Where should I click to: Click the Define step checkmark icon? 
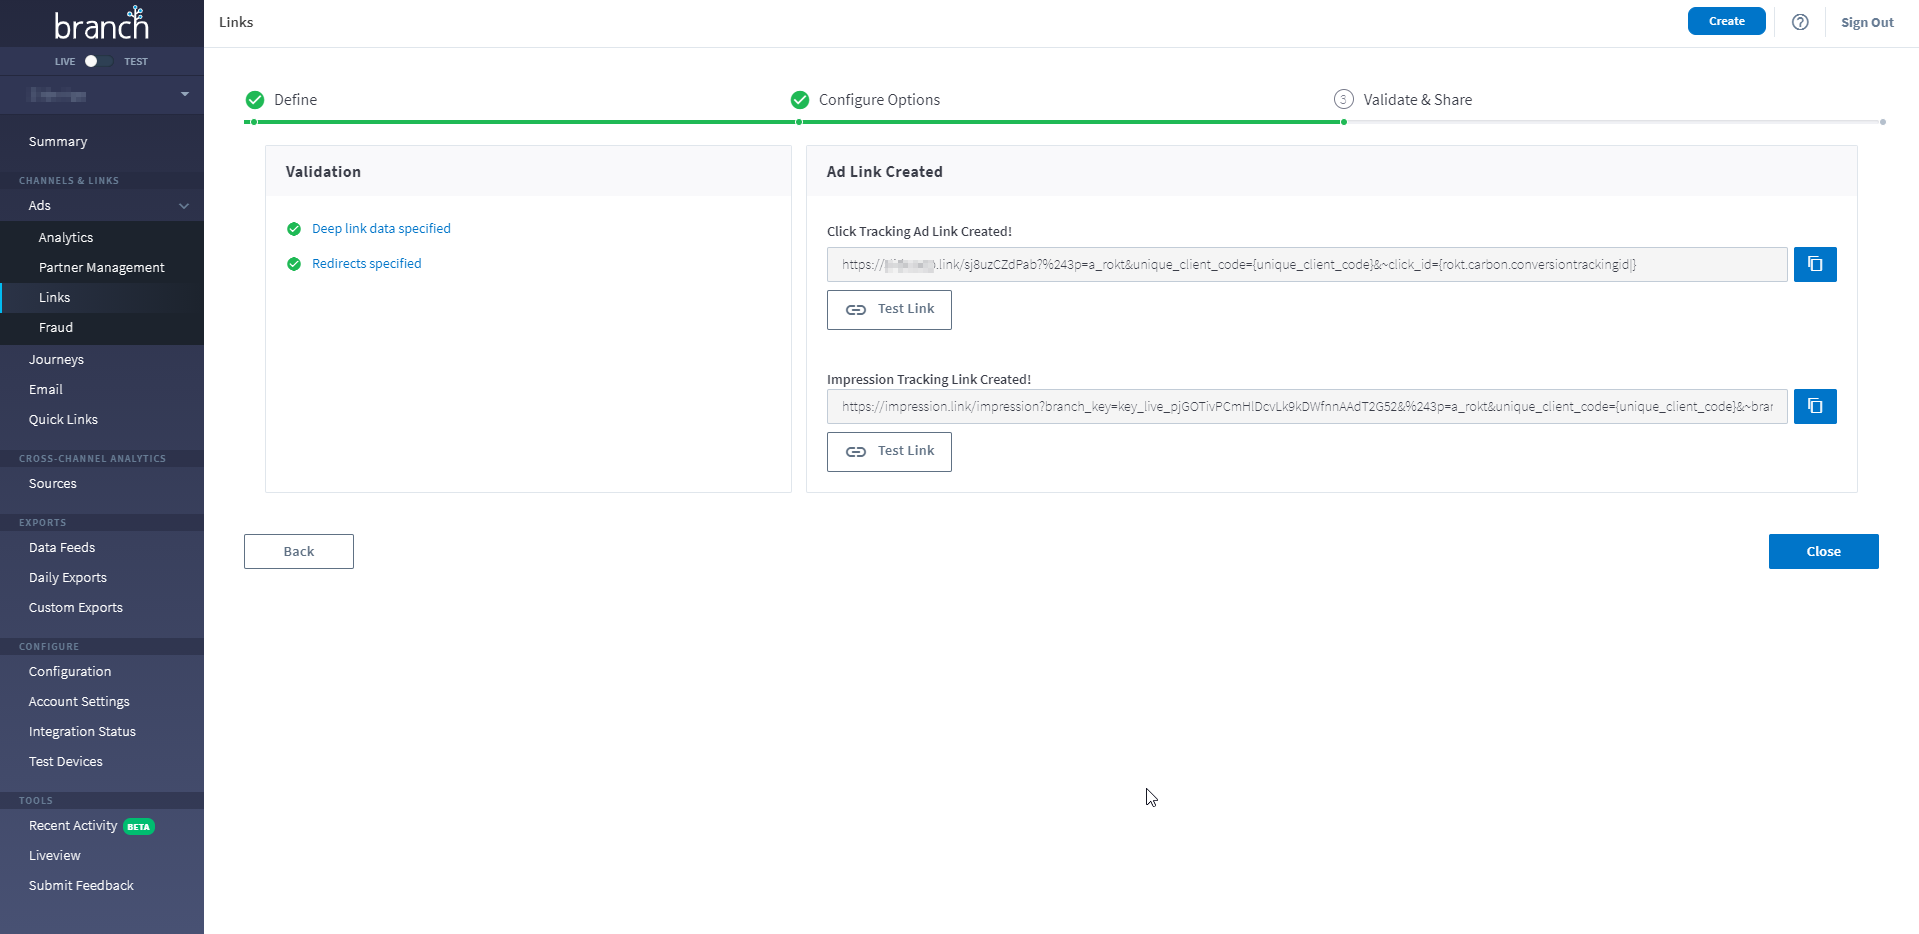point(255,100)
